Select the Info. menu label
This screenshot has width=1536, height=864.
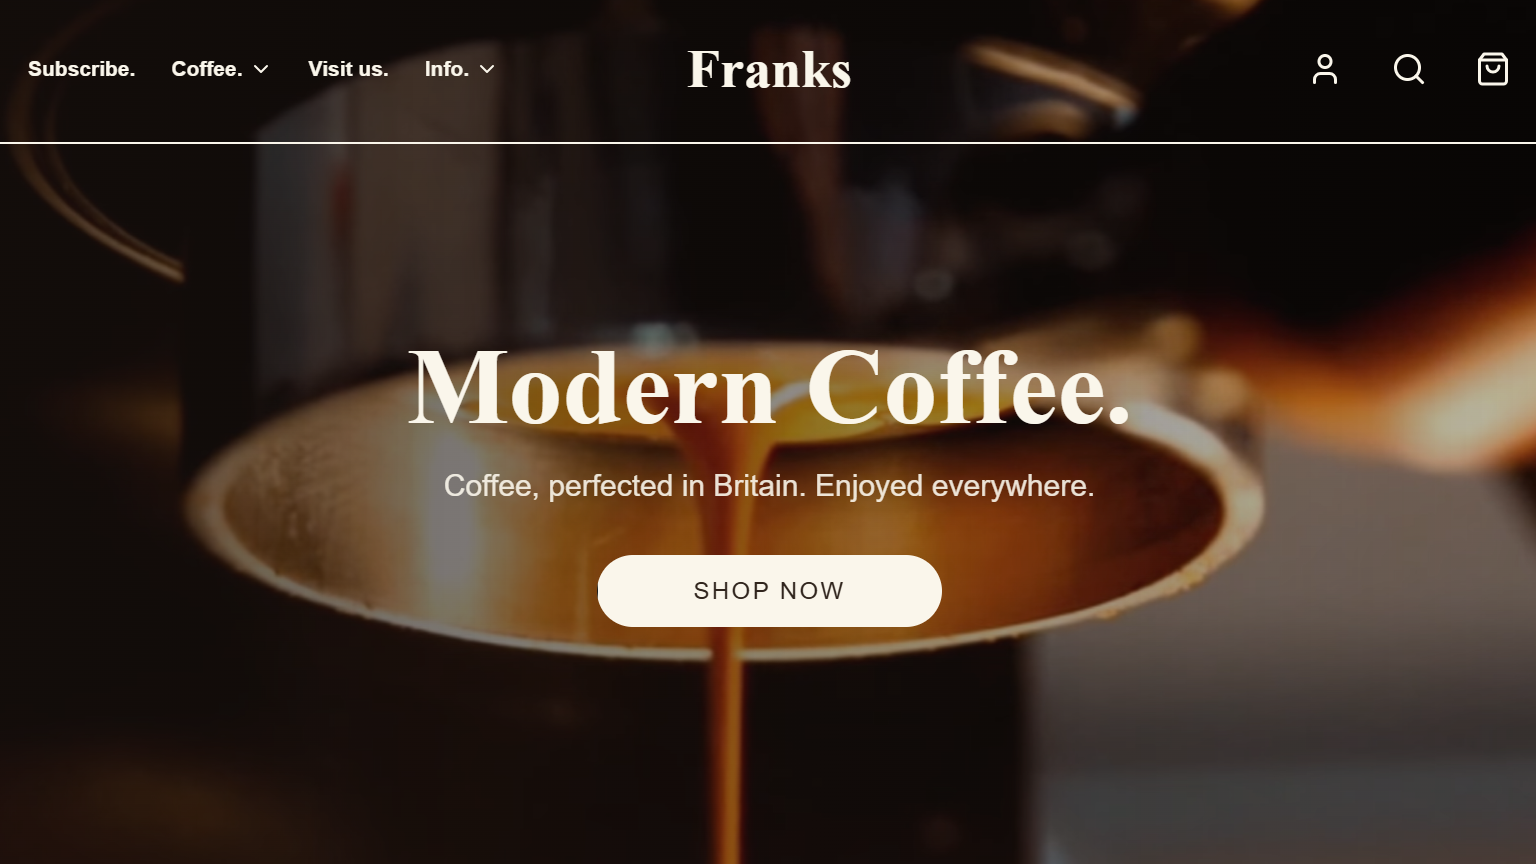click(447, 69)
